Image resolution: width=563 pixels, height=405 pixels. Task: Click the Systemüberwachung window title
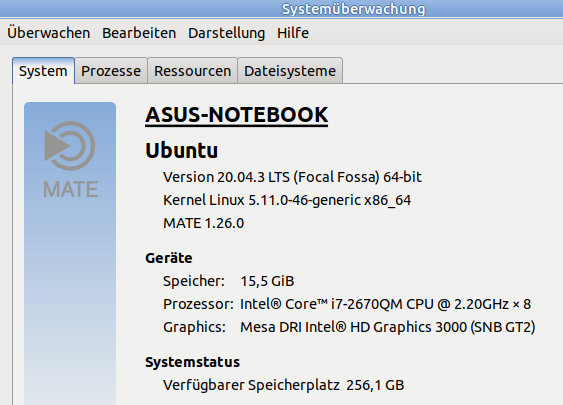pos(354,9)
